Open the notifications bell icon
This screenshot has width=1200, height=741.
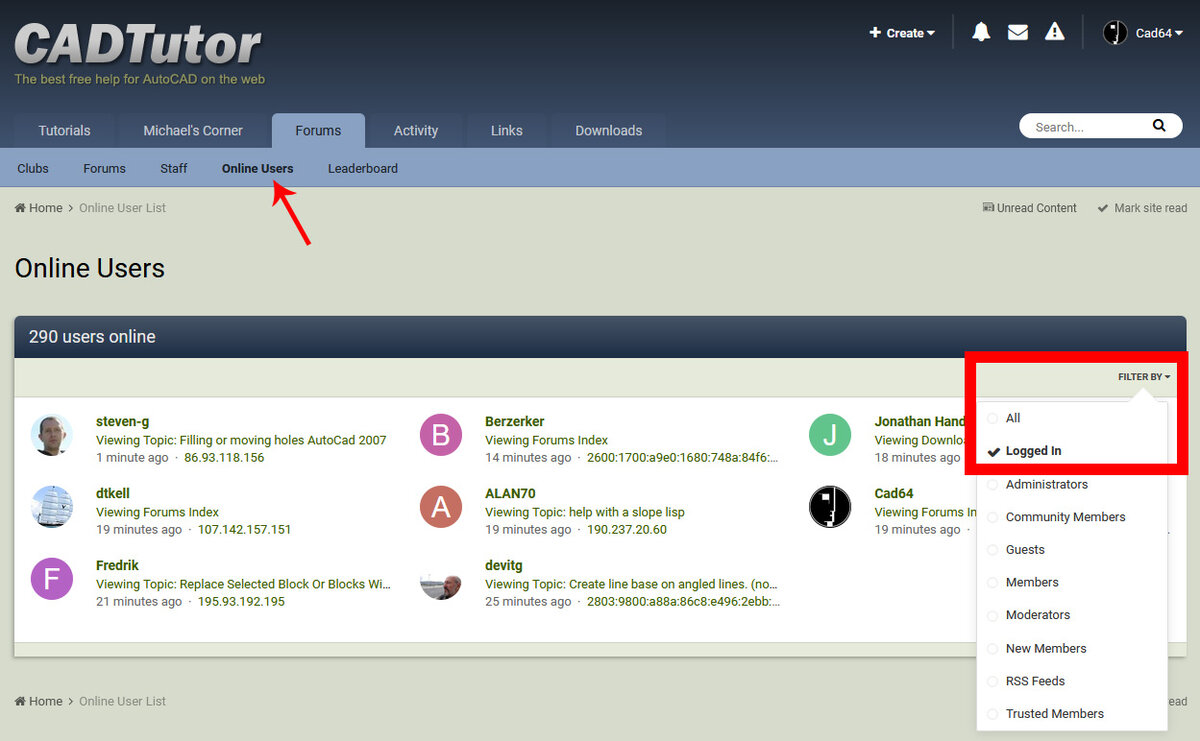(981, 32)
